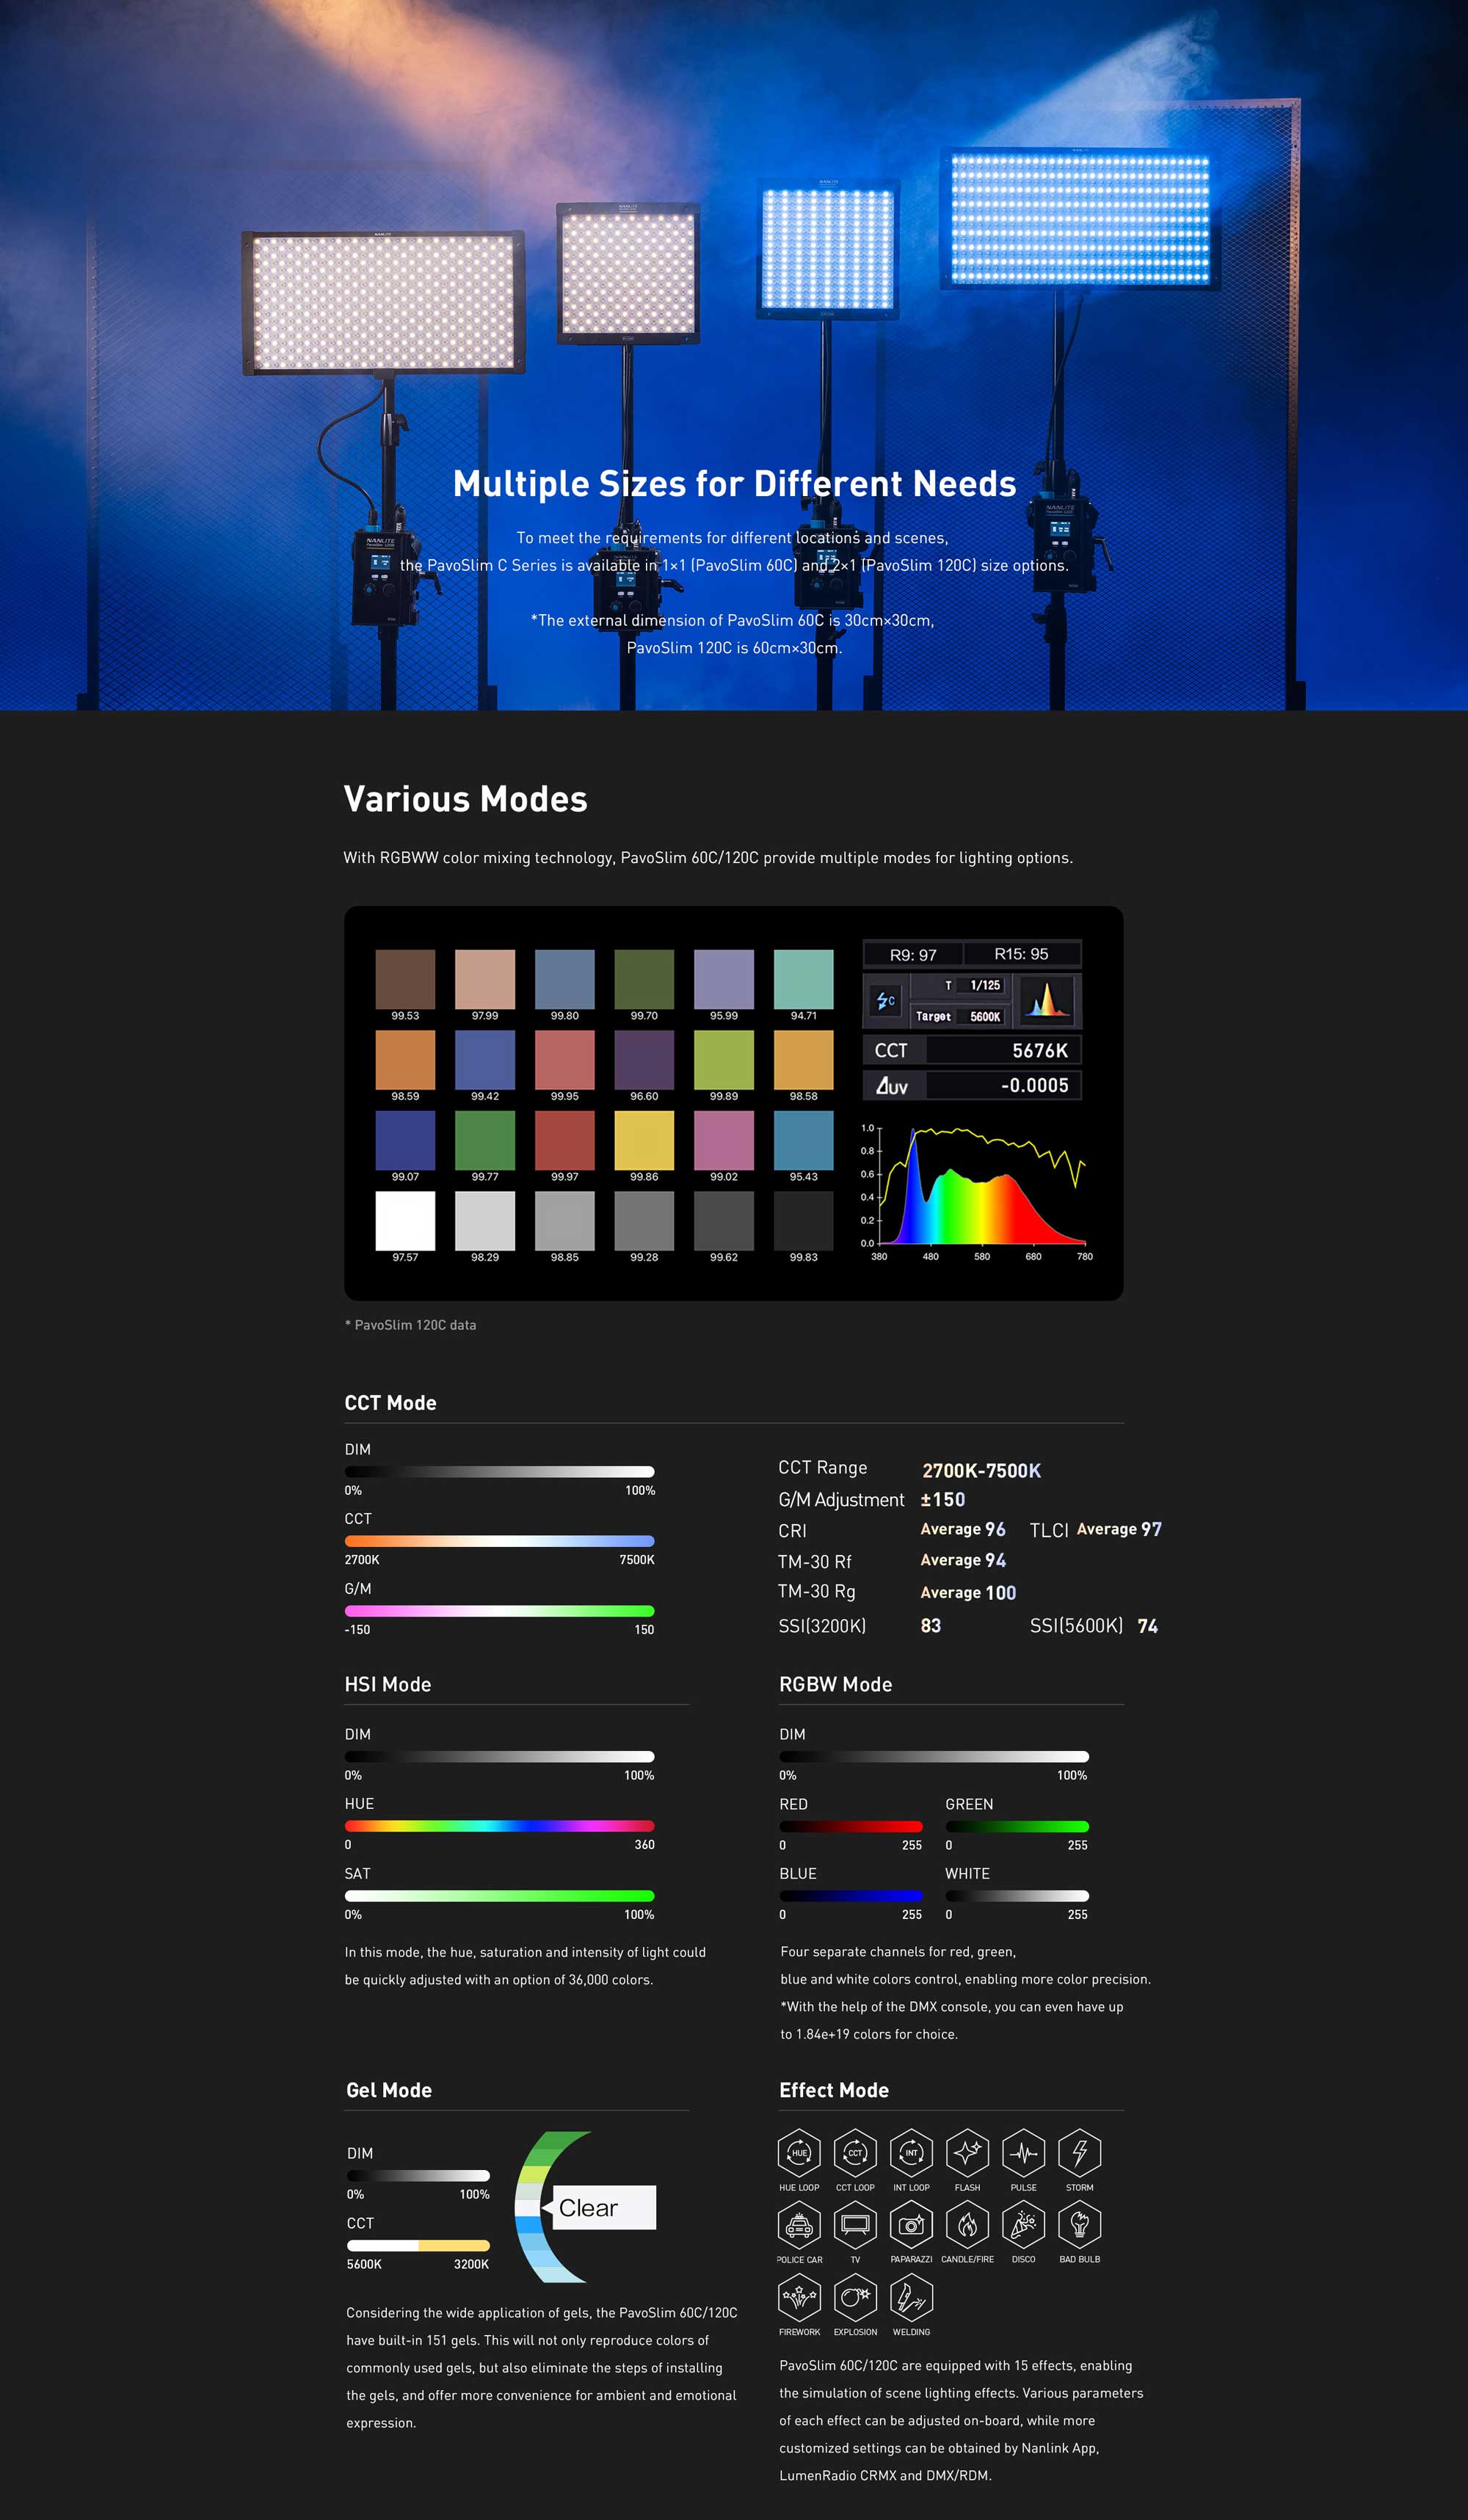
Task: Click the lime green swatch labeled 99.89
Action: click(724, 1060)
